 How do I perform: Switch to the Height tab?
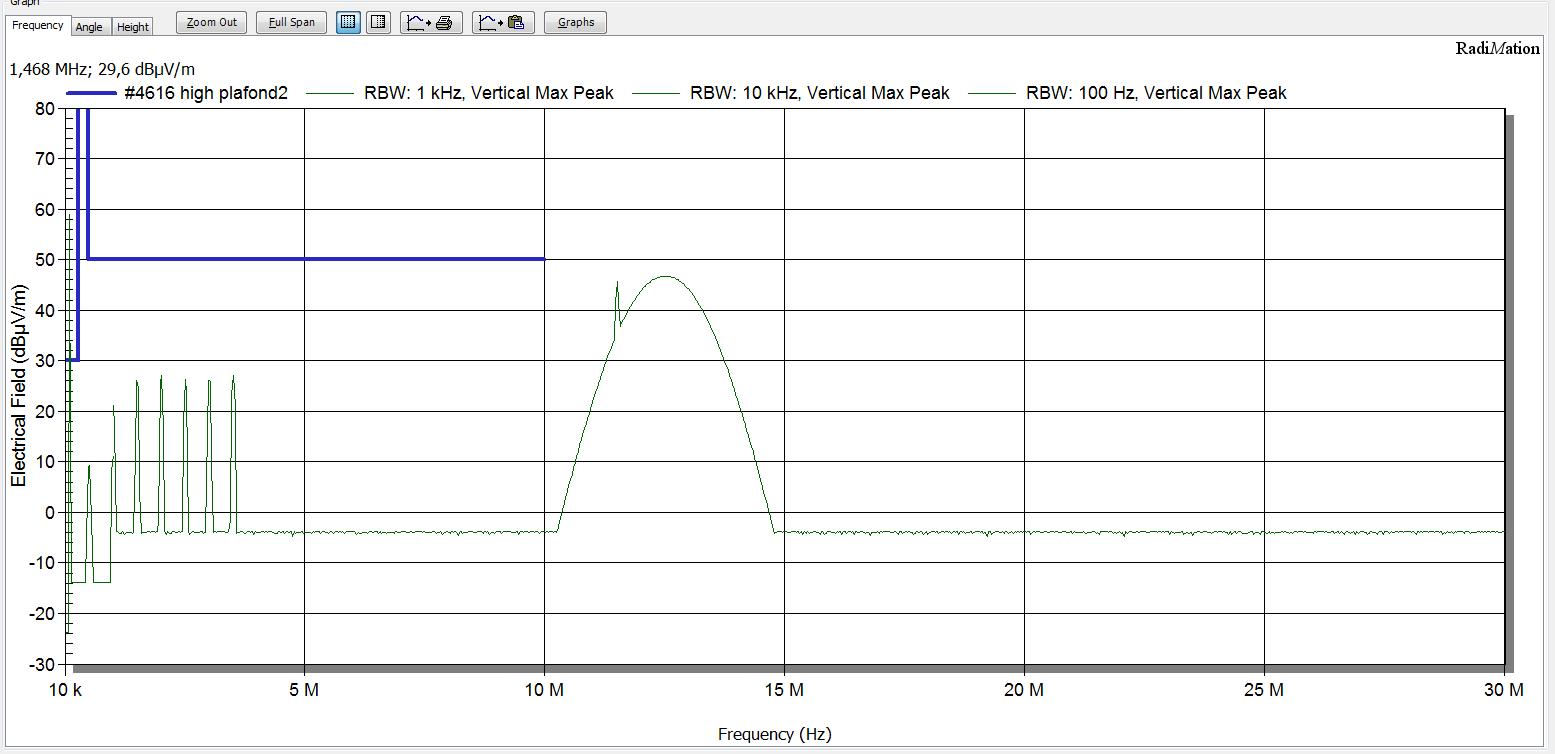(x=133, y=27)
